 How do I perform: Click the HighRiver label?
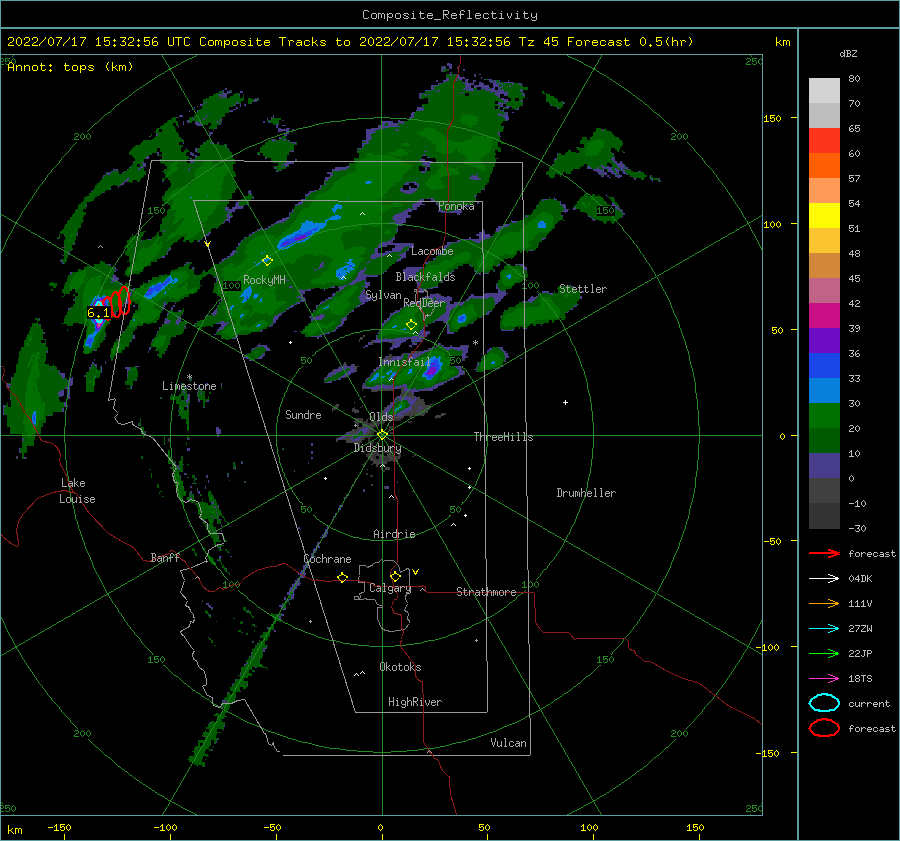pos(415,702)
